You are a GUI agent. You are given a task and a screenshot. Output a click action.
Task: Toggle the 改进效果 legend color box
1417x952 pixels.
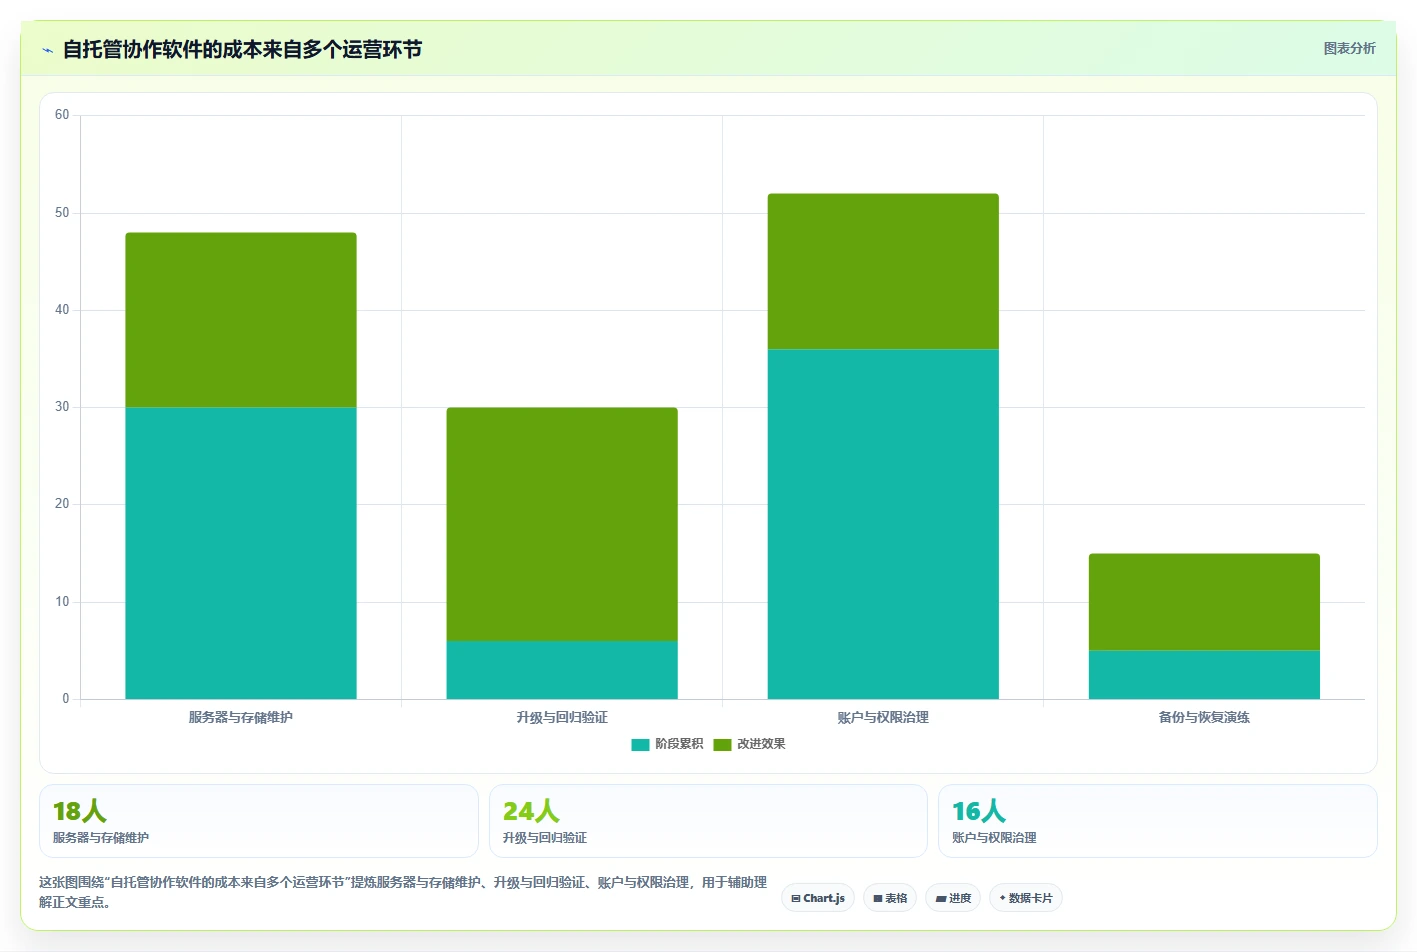[722, 744]
